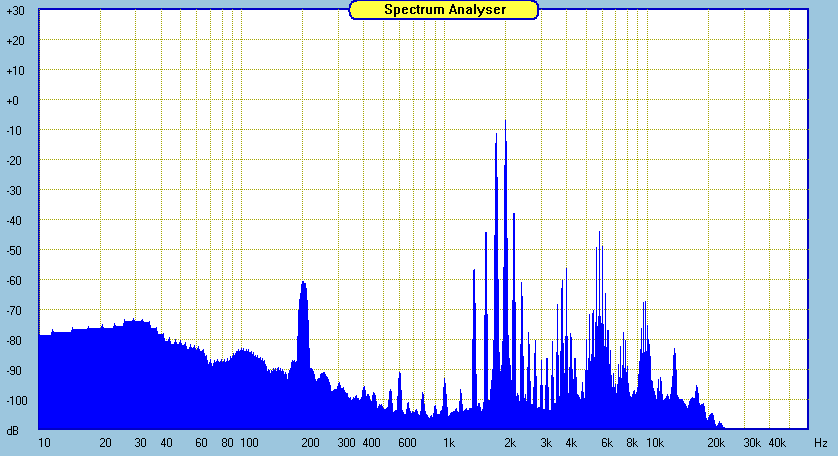This screenshot has height=456, width=838.
Task: Select the 10 frequency axis label
Action: point(44,443)
